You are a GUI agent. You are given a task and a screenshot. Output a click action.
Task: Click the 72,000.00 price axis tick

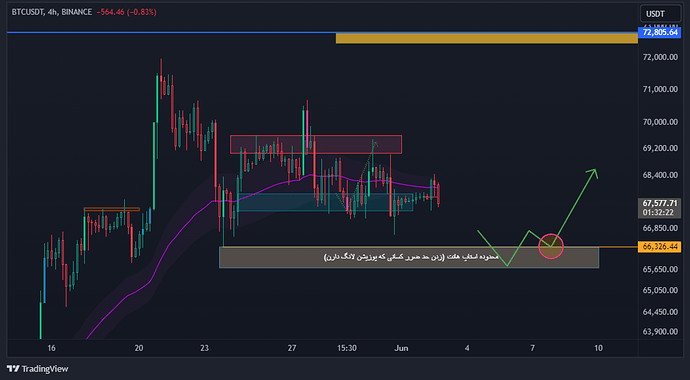tap(660, 57)
